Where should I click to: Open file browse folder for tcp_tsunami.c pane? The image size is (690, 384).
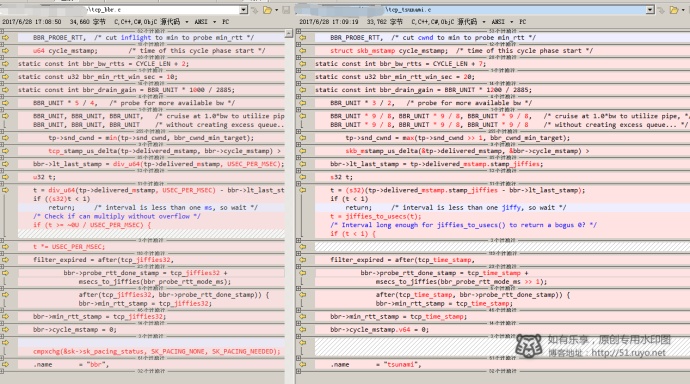click(673, 10)
